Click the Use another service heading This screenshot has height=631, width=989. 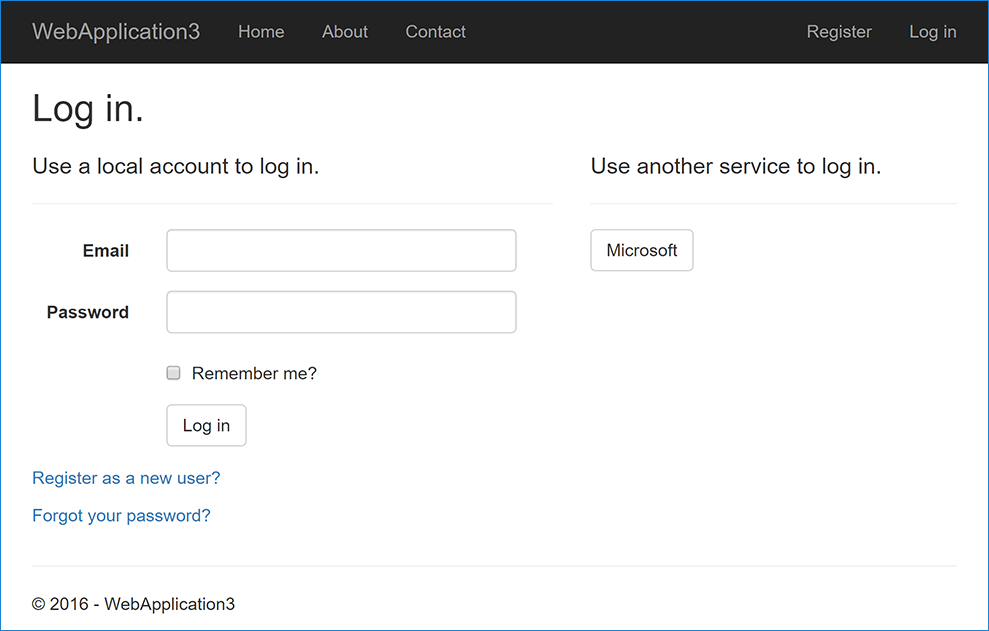coord(735,166)
